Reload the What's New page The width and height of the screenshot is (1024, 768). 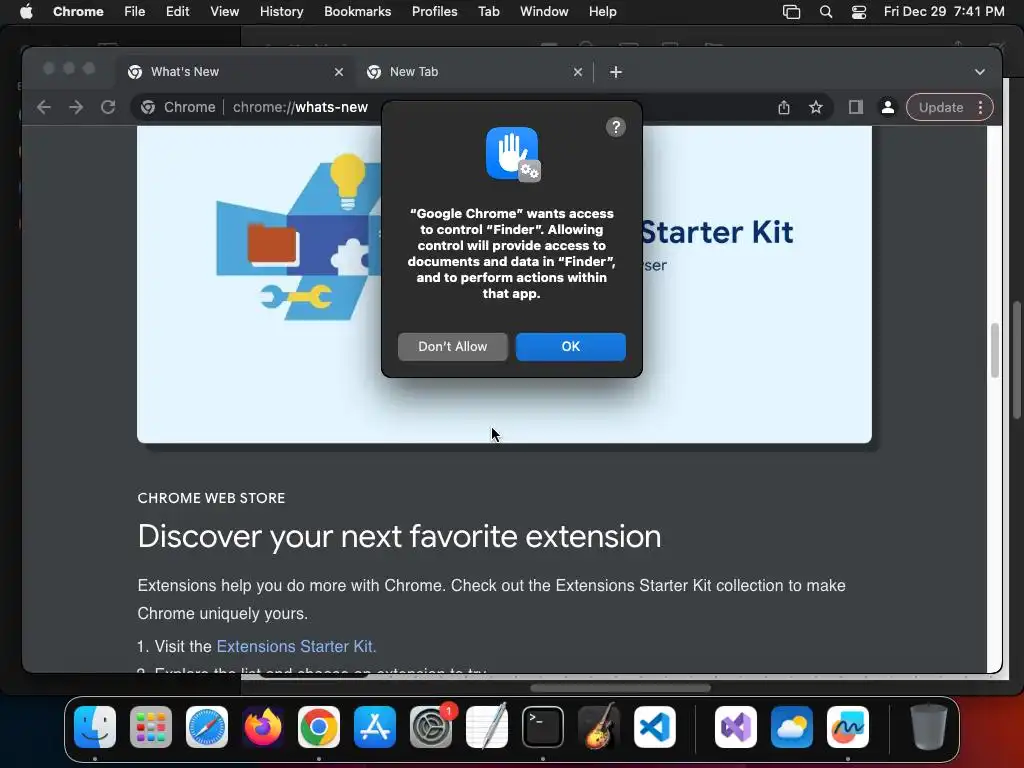tap(108, 107)
